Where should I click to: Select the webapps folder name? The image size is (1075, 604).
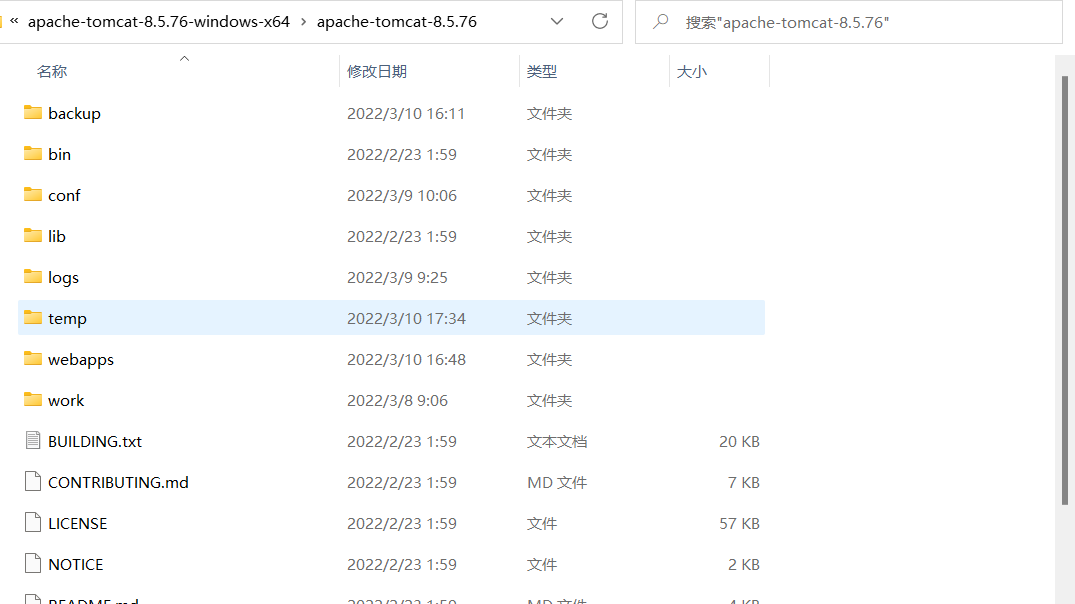(81, 360)
